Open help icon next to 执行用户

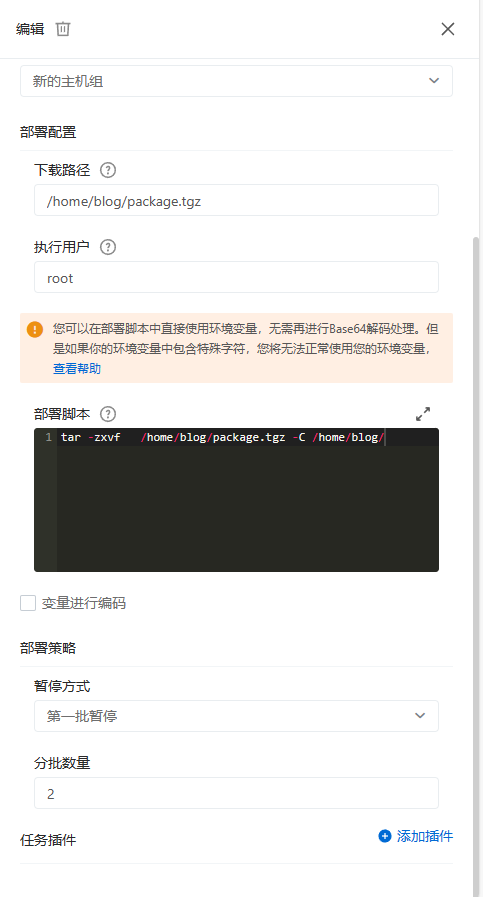point(108,247)
